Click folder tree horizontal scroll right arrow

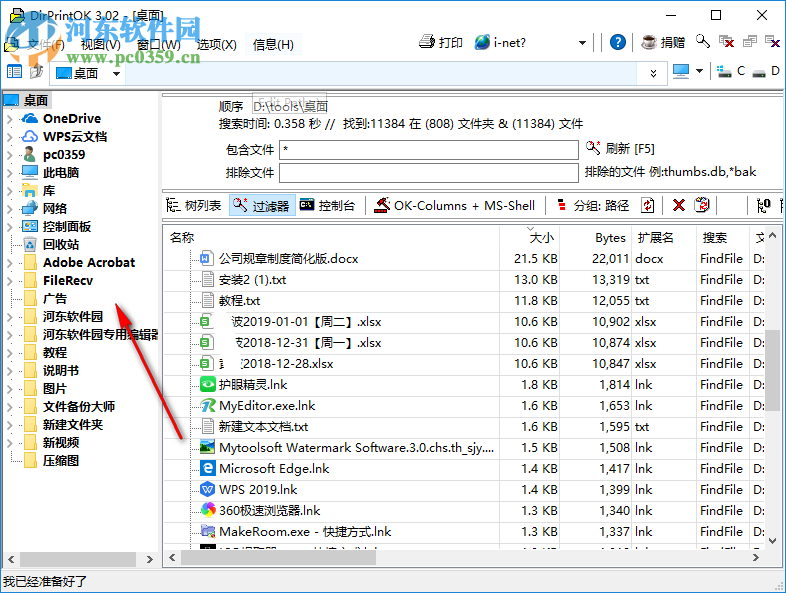pos(149,559)
